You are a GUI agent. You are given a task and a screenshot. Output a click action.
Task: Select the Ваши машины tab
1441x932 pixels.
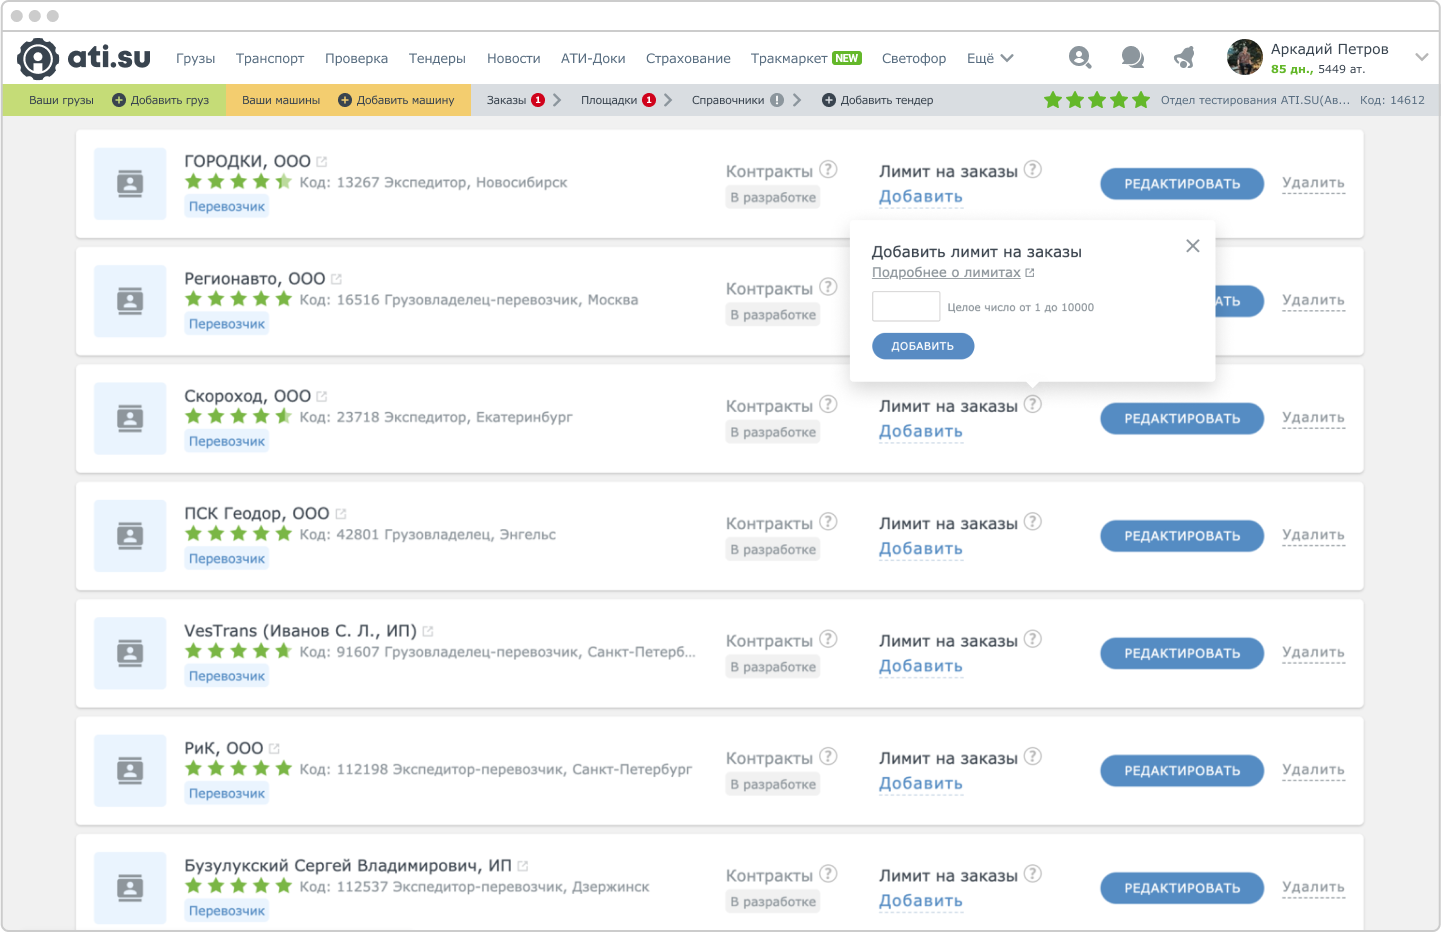pyautogui.click(x=281, y=100)
